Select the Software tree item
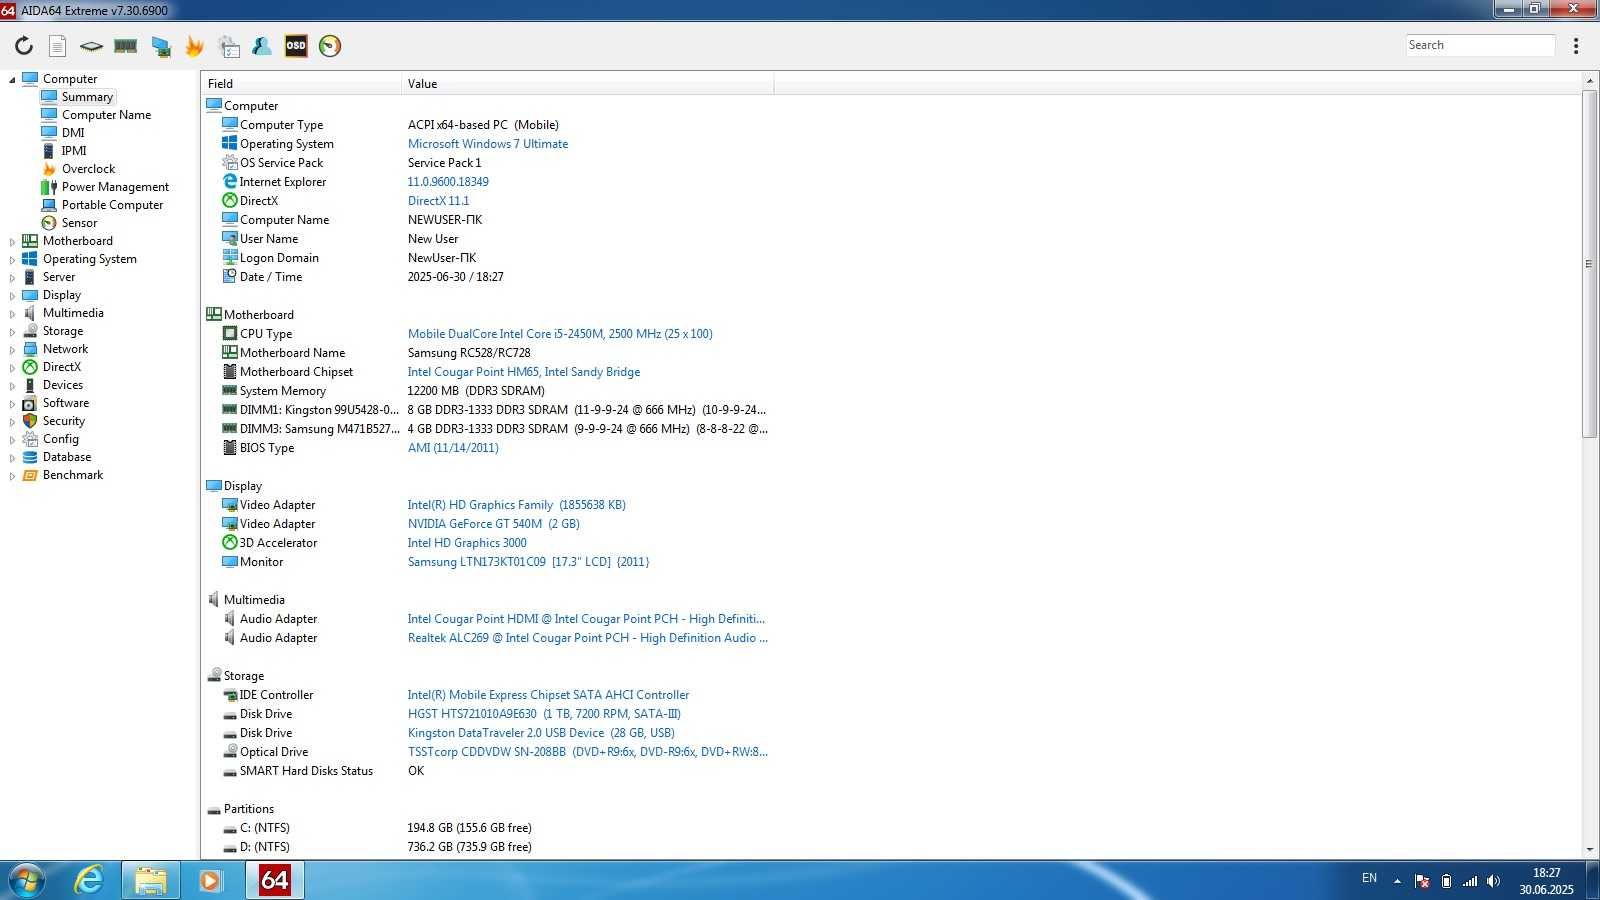Screen dimensions: 1600x900 (x=65, y=403)
